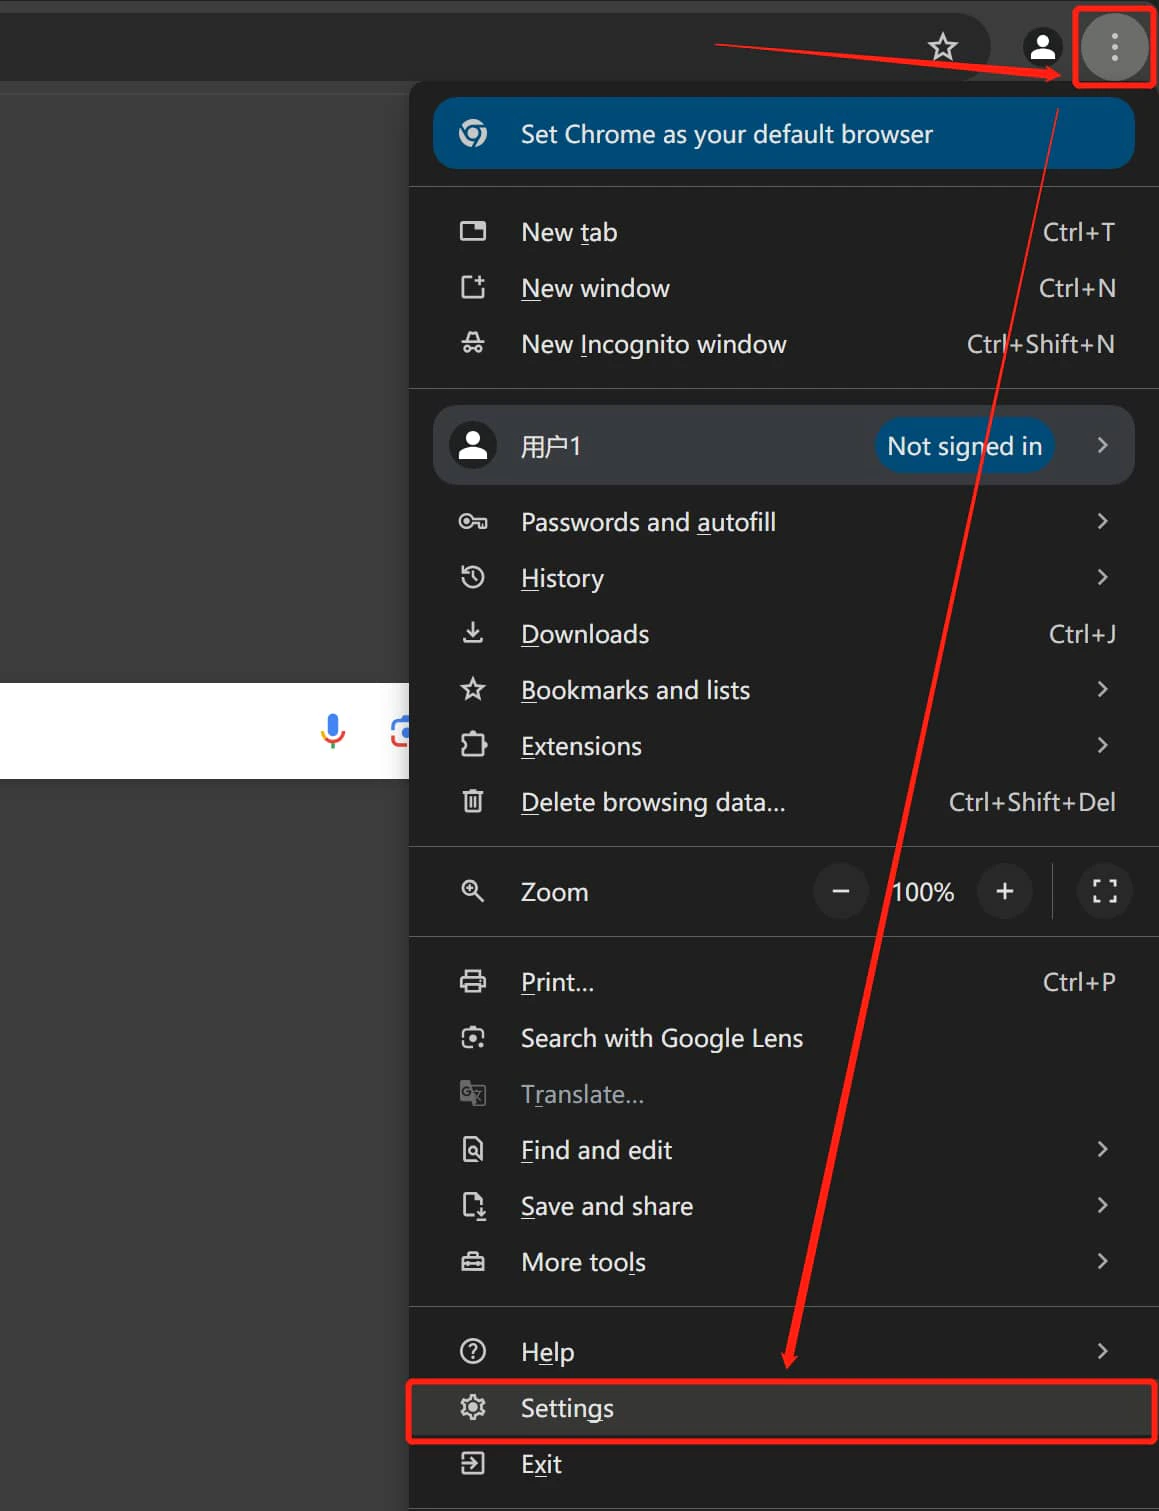Click the voice search microphone icon
Screen dimensions: 1159x1511
333,731
